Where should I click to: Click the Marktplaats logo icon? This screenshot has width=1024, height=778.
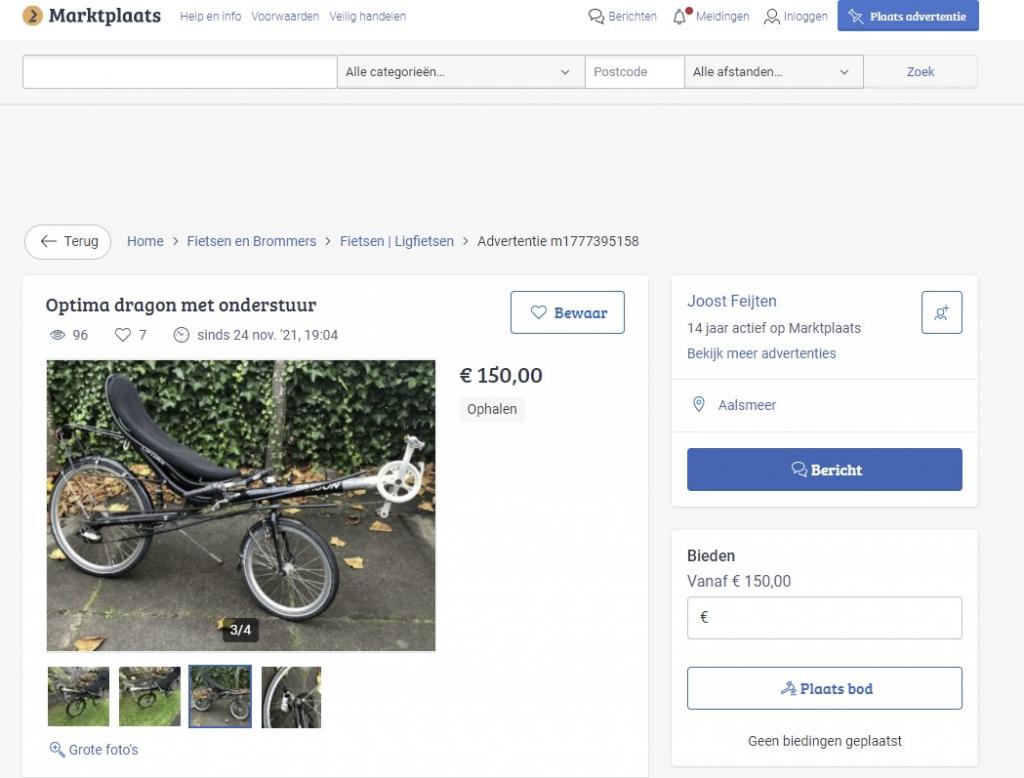point(33,16)
